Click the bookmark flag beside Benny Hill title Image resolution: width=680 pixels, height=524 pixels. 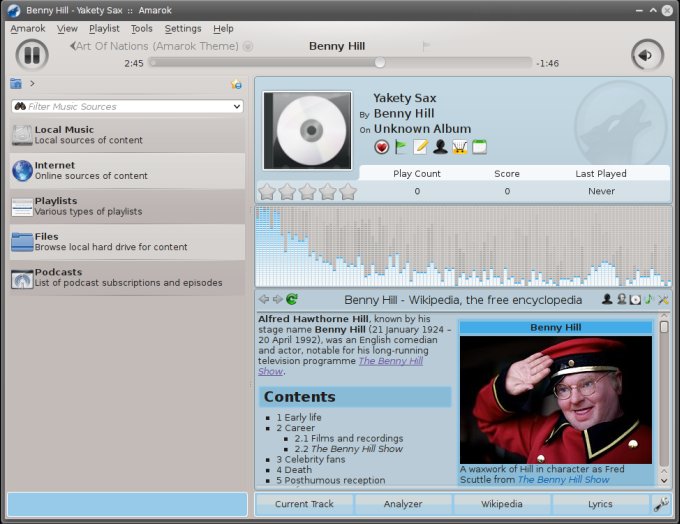tap(426, 46)
